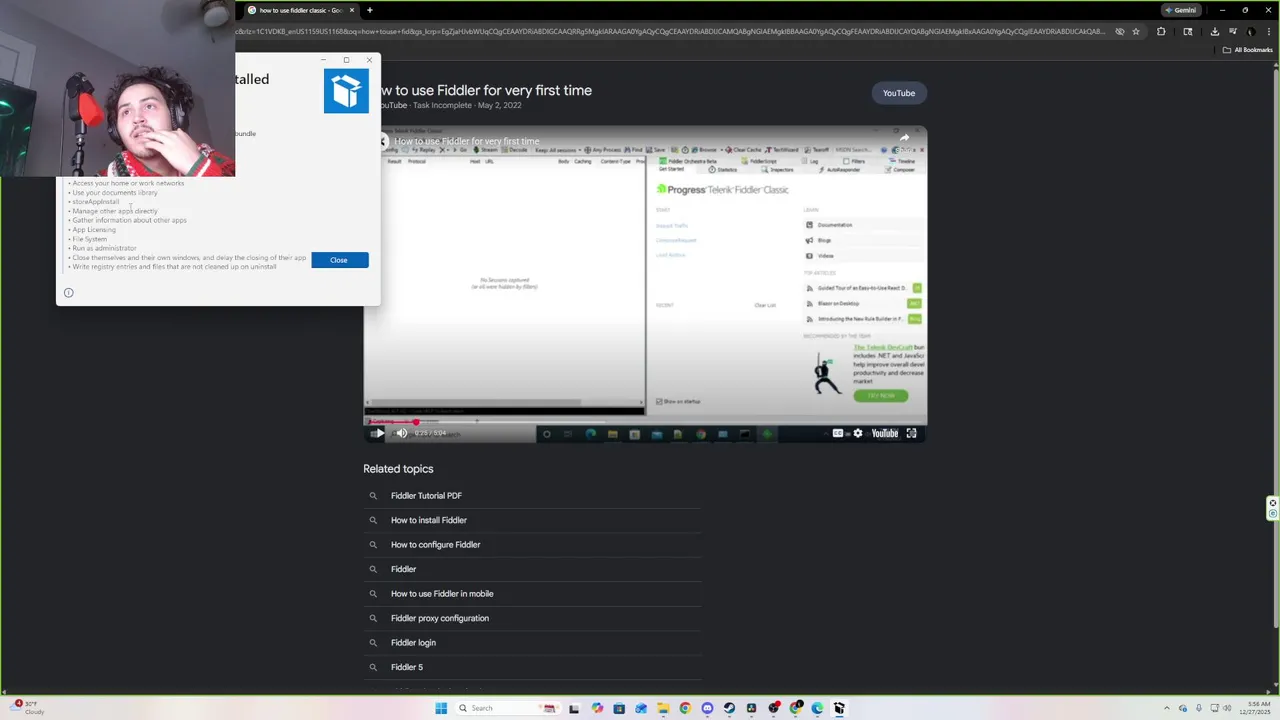Click the share arrow on the video
Screen dimensions: 1280x720
904,138
